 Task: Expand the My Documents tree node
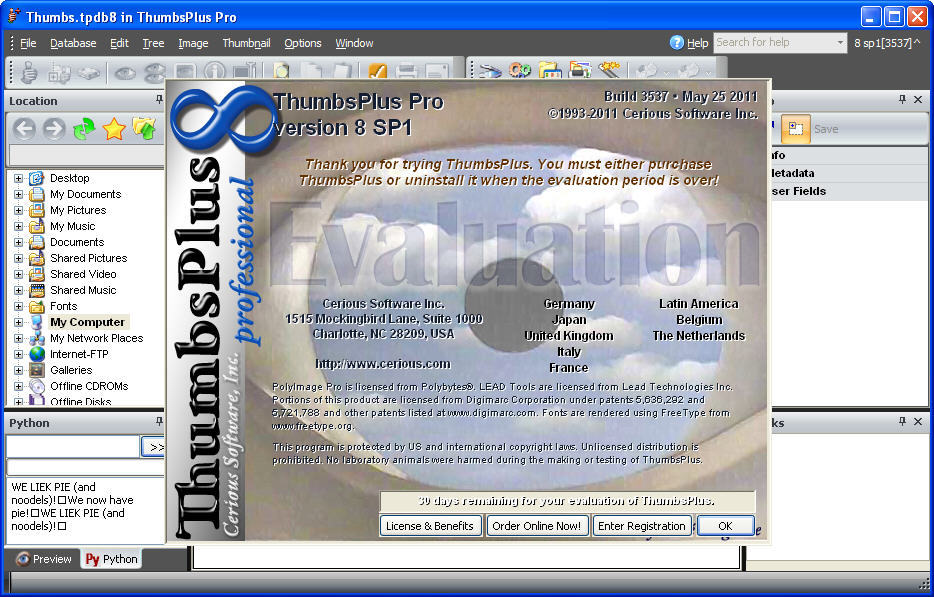point(18,194)
